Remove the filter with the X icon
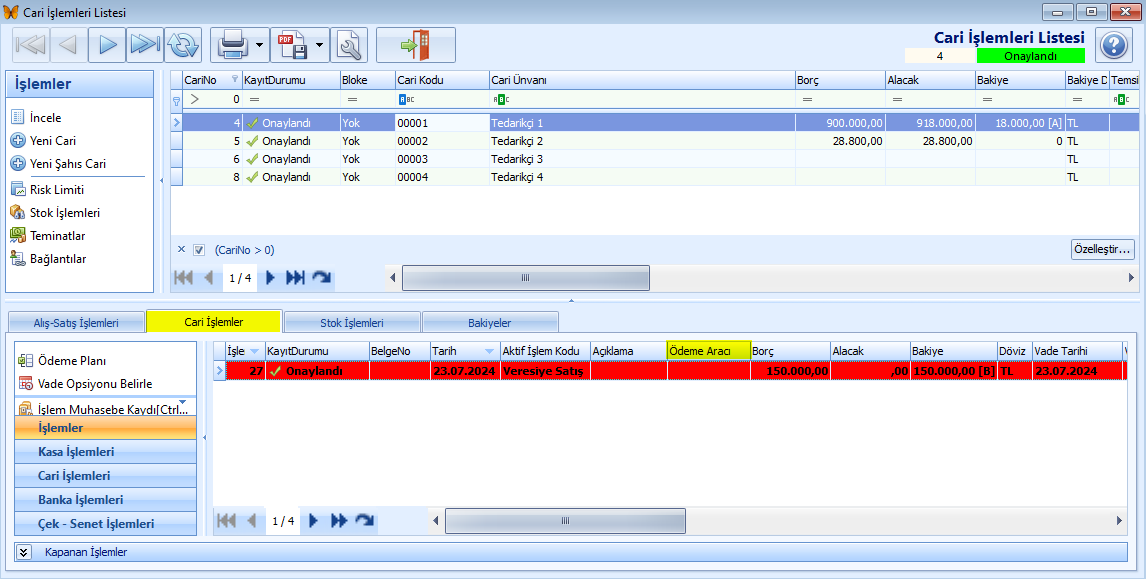The height and width of the screenshot is (579, 1146). tap(181, 249)
